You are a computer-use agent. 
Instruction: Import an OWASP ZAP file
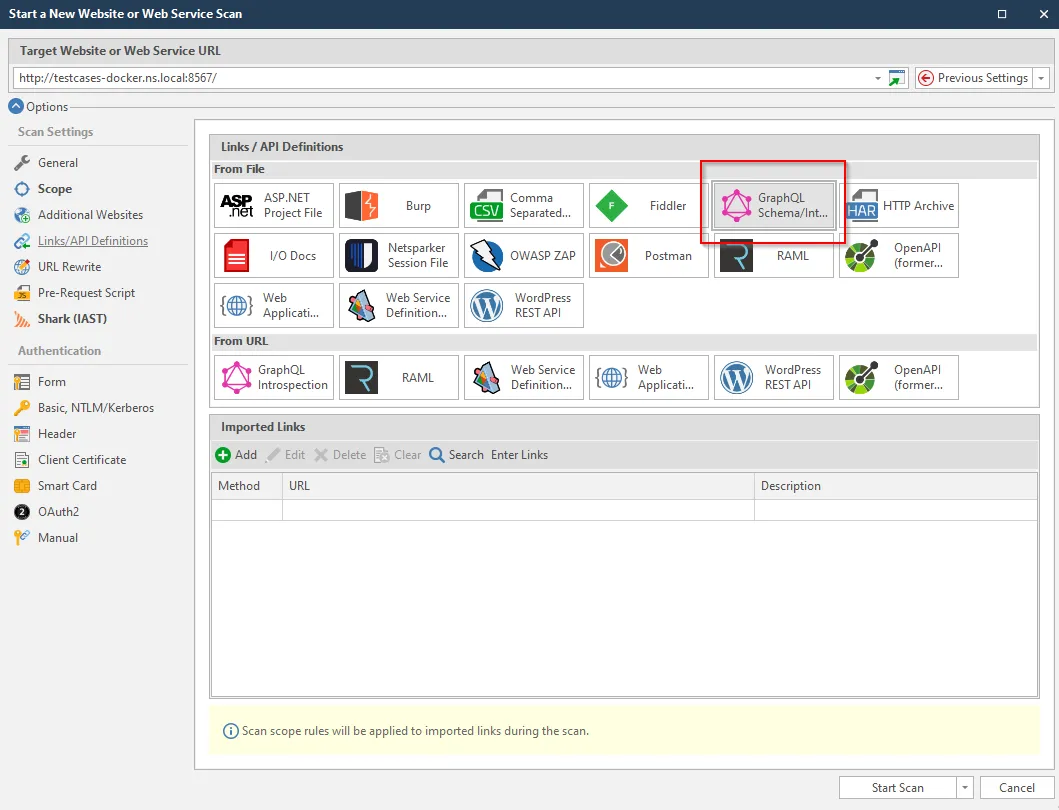click(523, 255)
